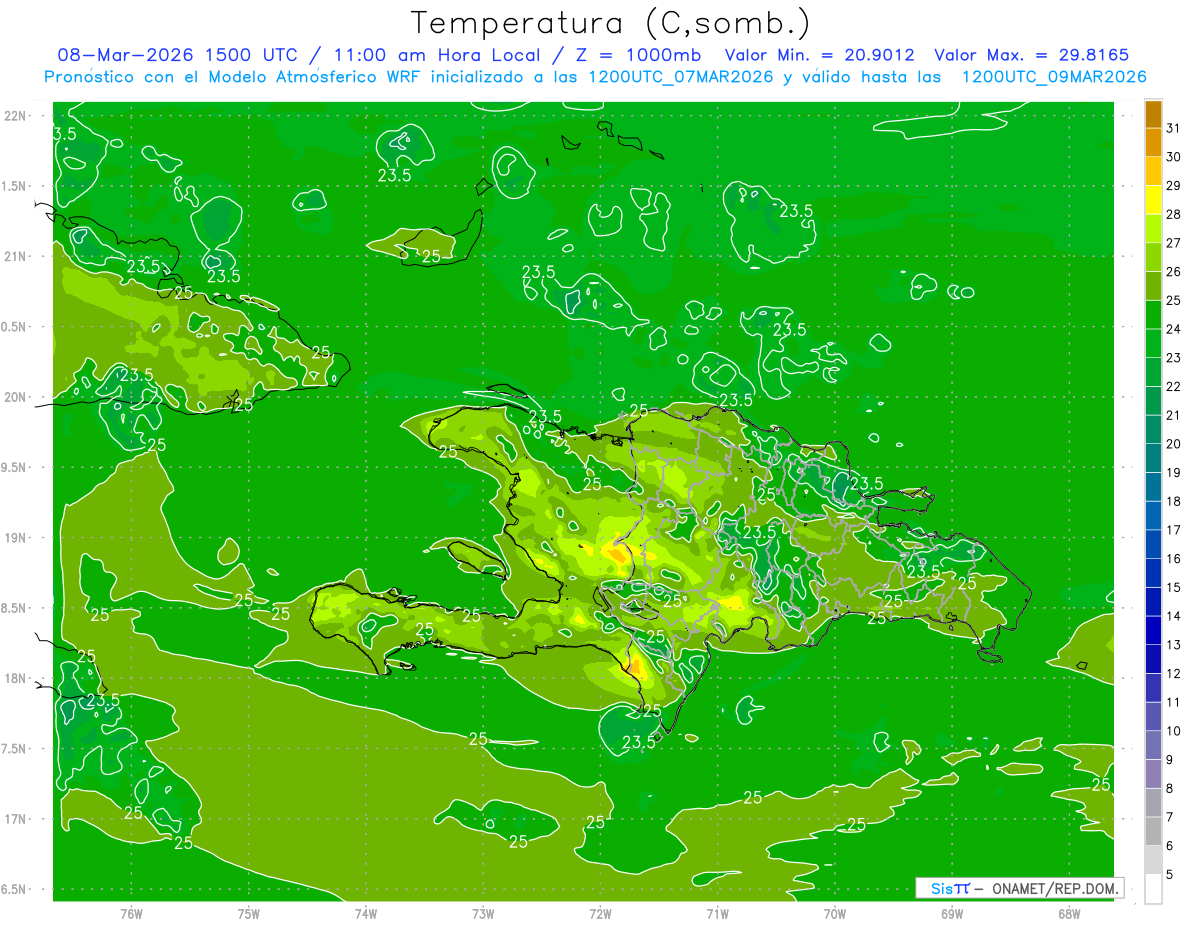Click the '20N' latitude axis label

coord(13,397)
